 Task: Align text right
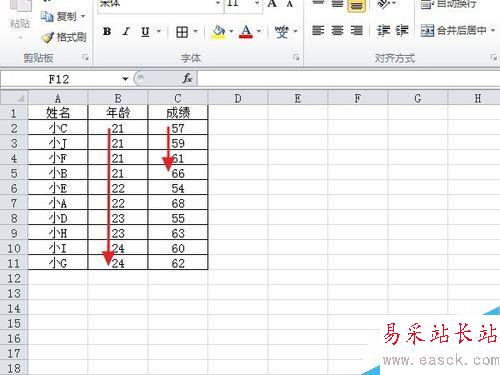tap(357, 31)
